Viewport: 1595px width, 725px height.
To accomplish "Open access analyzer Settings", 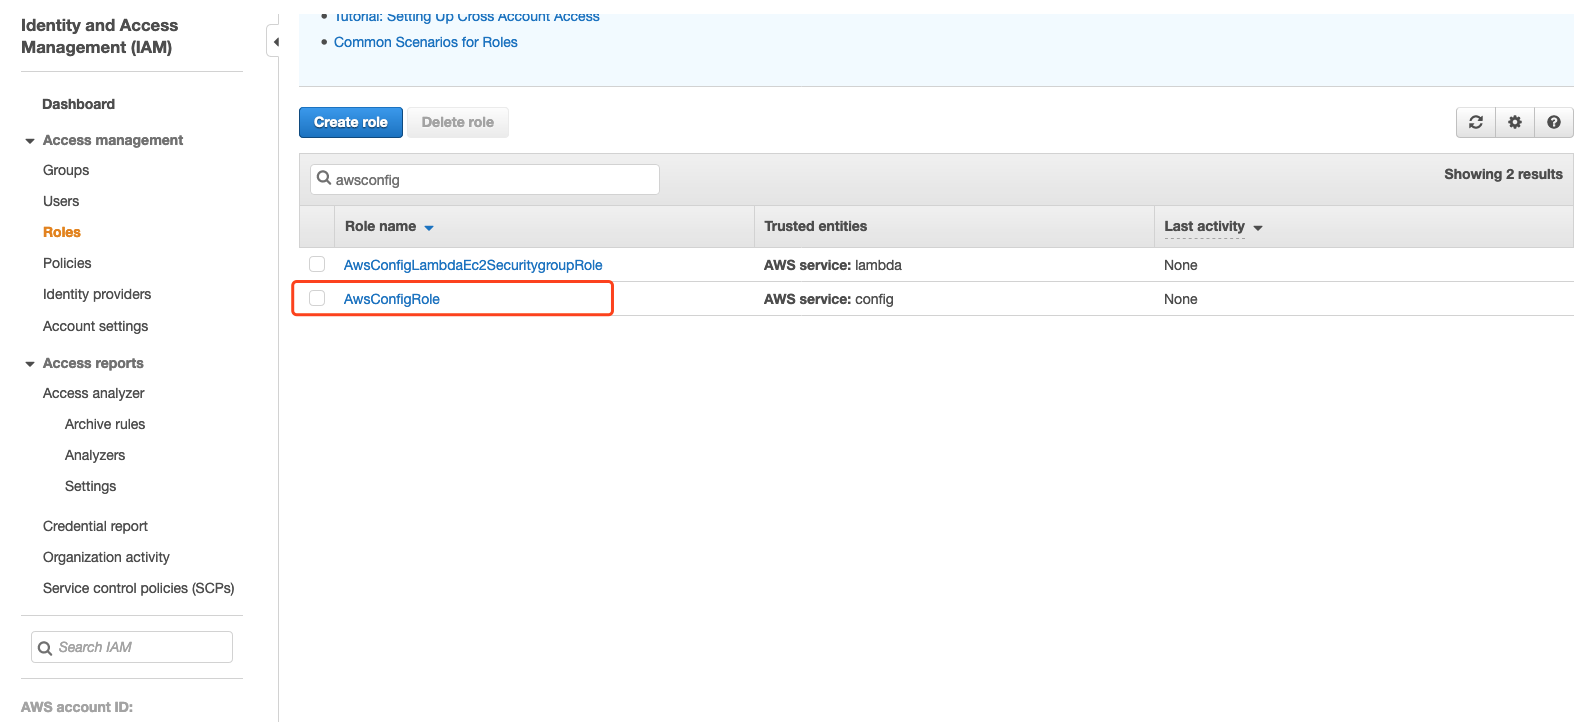I will click(90, 486).
